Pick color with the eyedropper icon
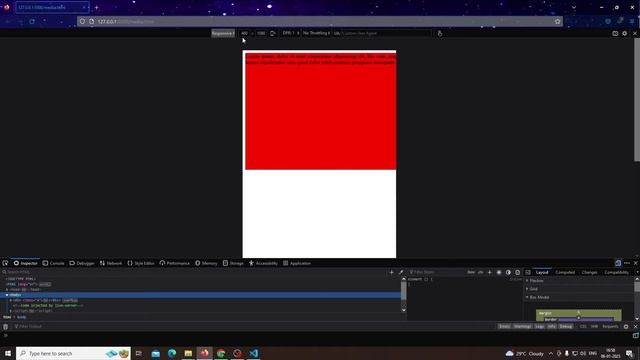This screenshot has height=360, width=640. pyautogui.click(x=401, y=272)
